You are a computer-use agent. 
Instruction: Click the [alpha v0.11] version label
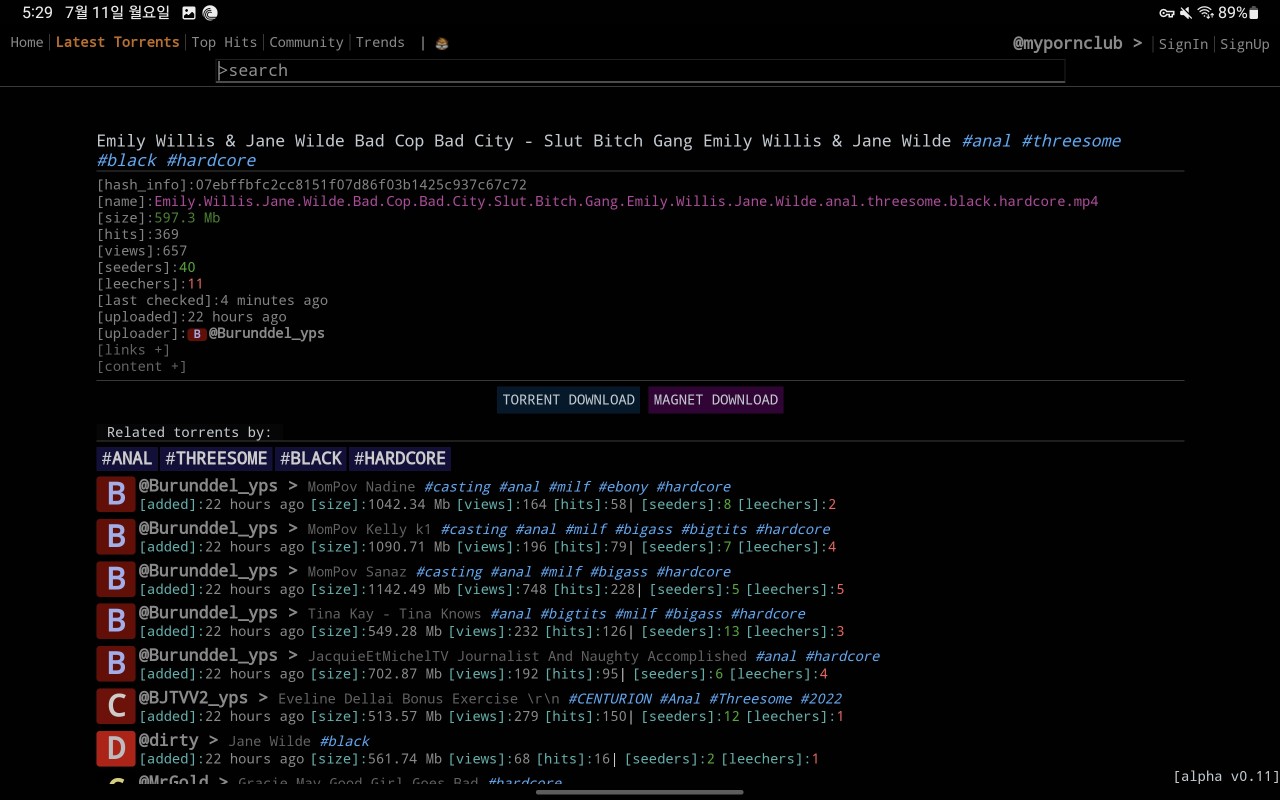point(1226,777)
